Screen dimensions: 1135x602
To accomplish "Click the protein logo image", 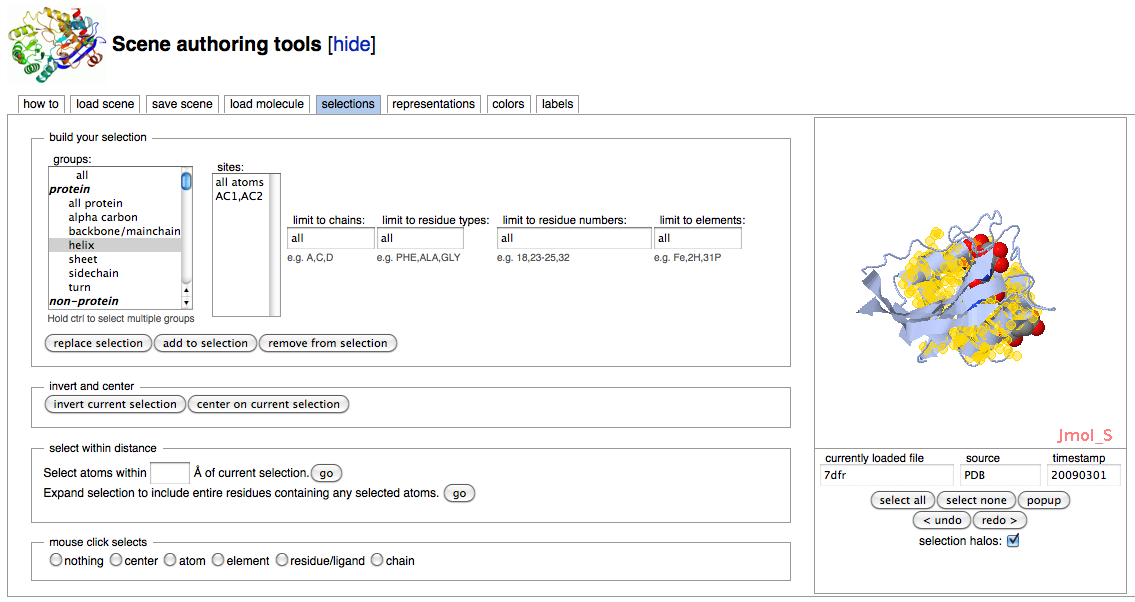I will (55, 45).
